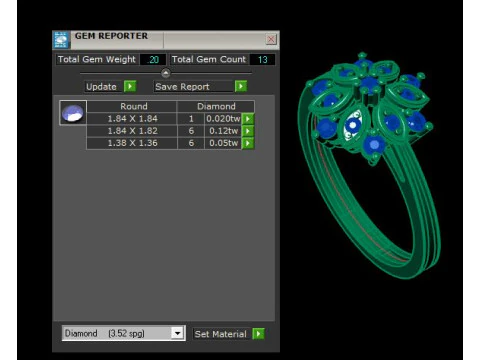The height and width of the screenshot is (360, 480).
Task: Click the Total Gem Weight label
Action: [x=97, y=59]
